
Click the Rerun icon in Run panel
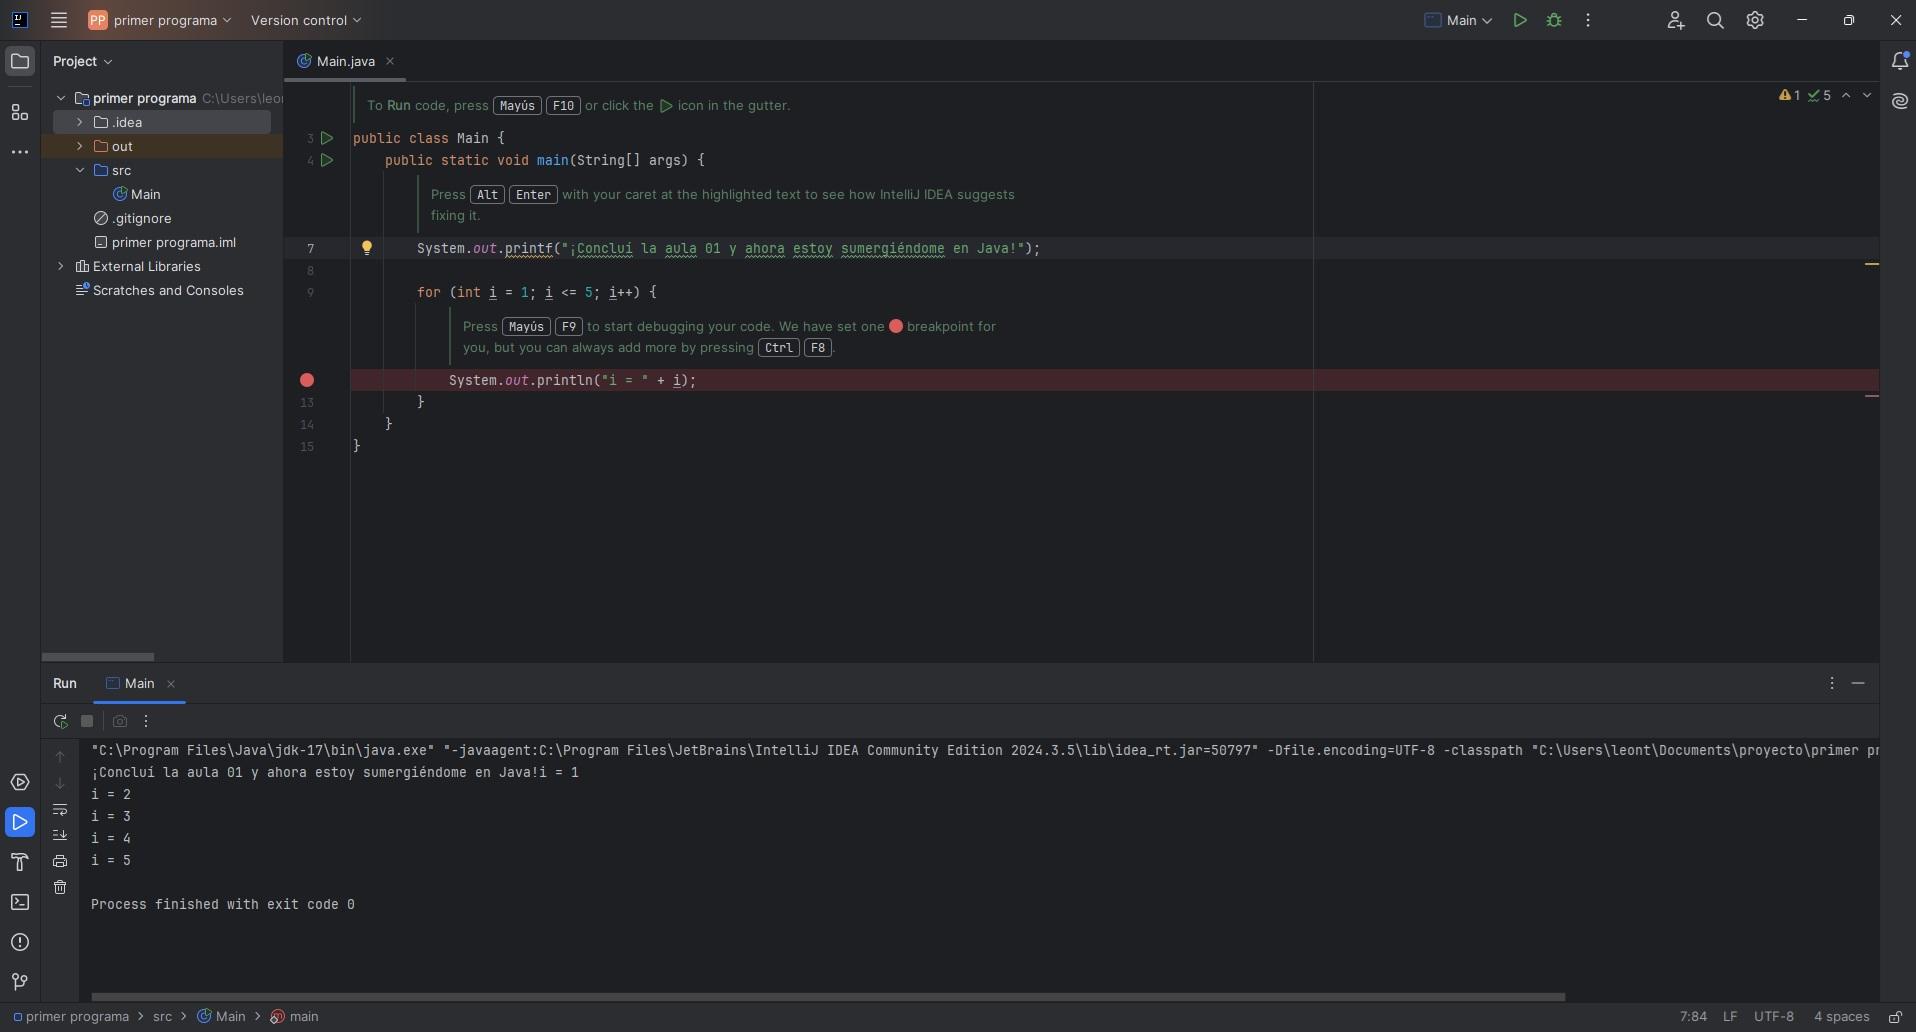(60, 721)
